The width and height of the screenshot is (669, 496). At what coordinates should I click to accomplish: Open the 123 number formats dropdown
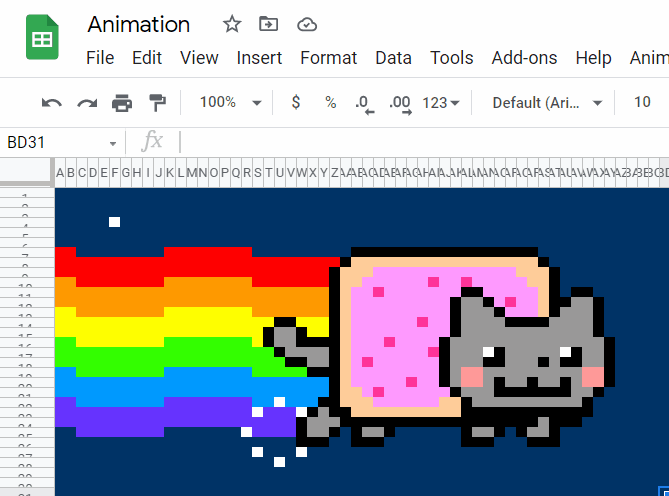[441, 103]
